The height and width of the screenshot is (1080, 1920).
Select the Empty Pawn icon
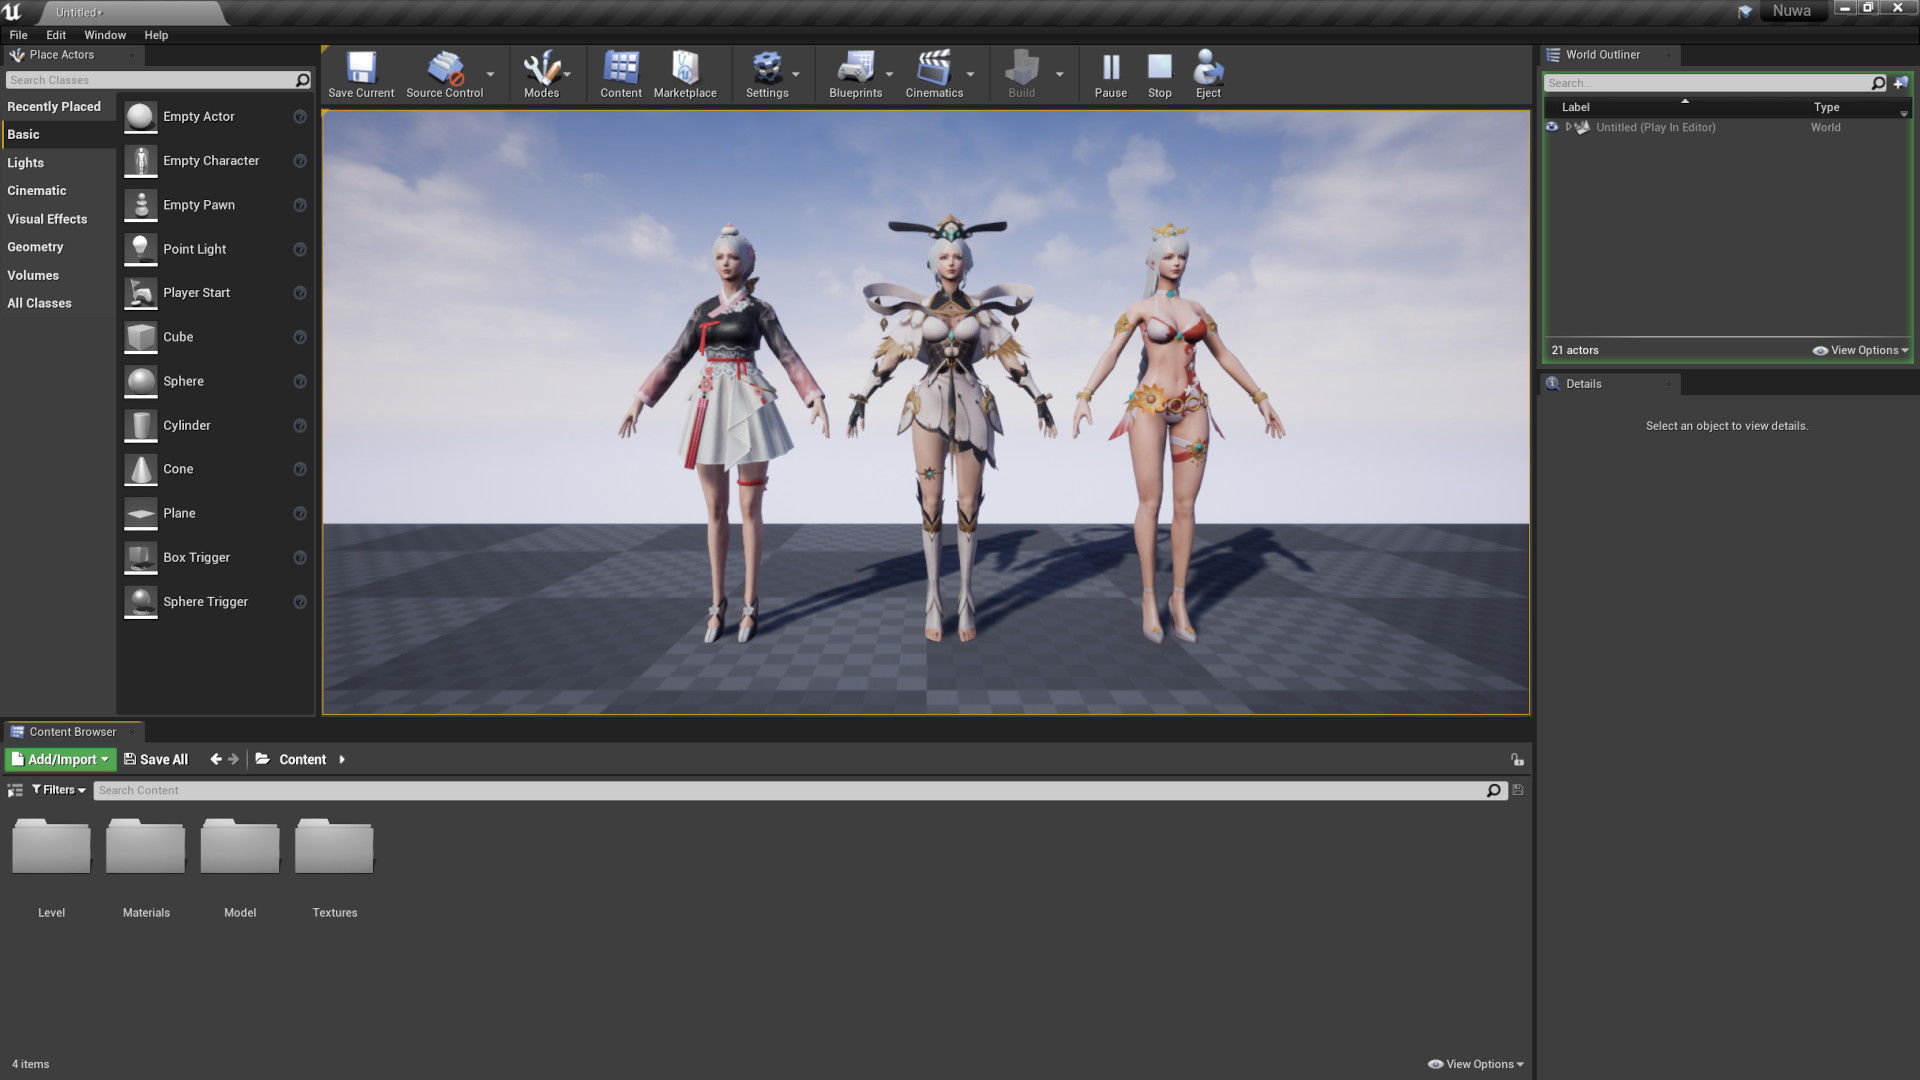pyautogui.click(x=141, y=205)
